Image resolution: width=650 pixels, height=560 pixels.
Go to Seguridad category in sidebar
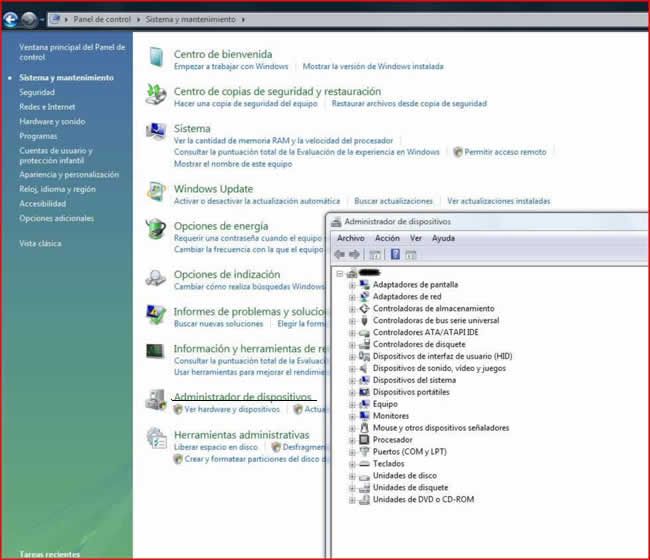point(37,92)
